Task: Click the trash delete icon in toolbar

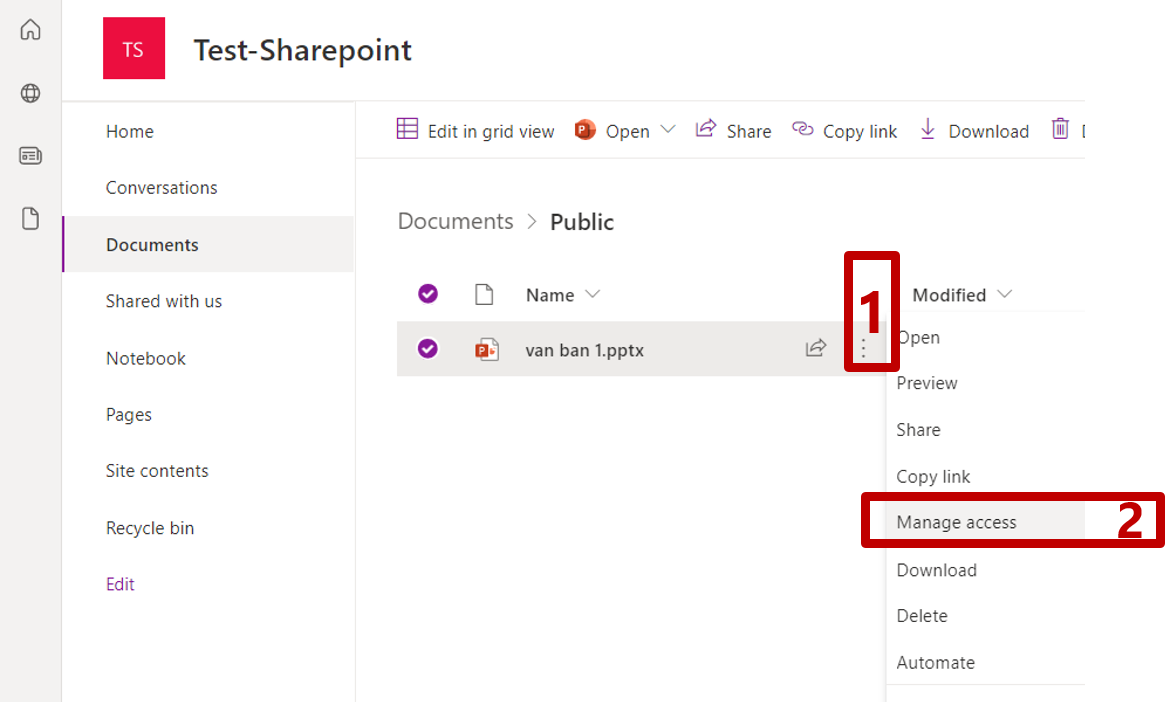Action: [x=1060, y=130]
